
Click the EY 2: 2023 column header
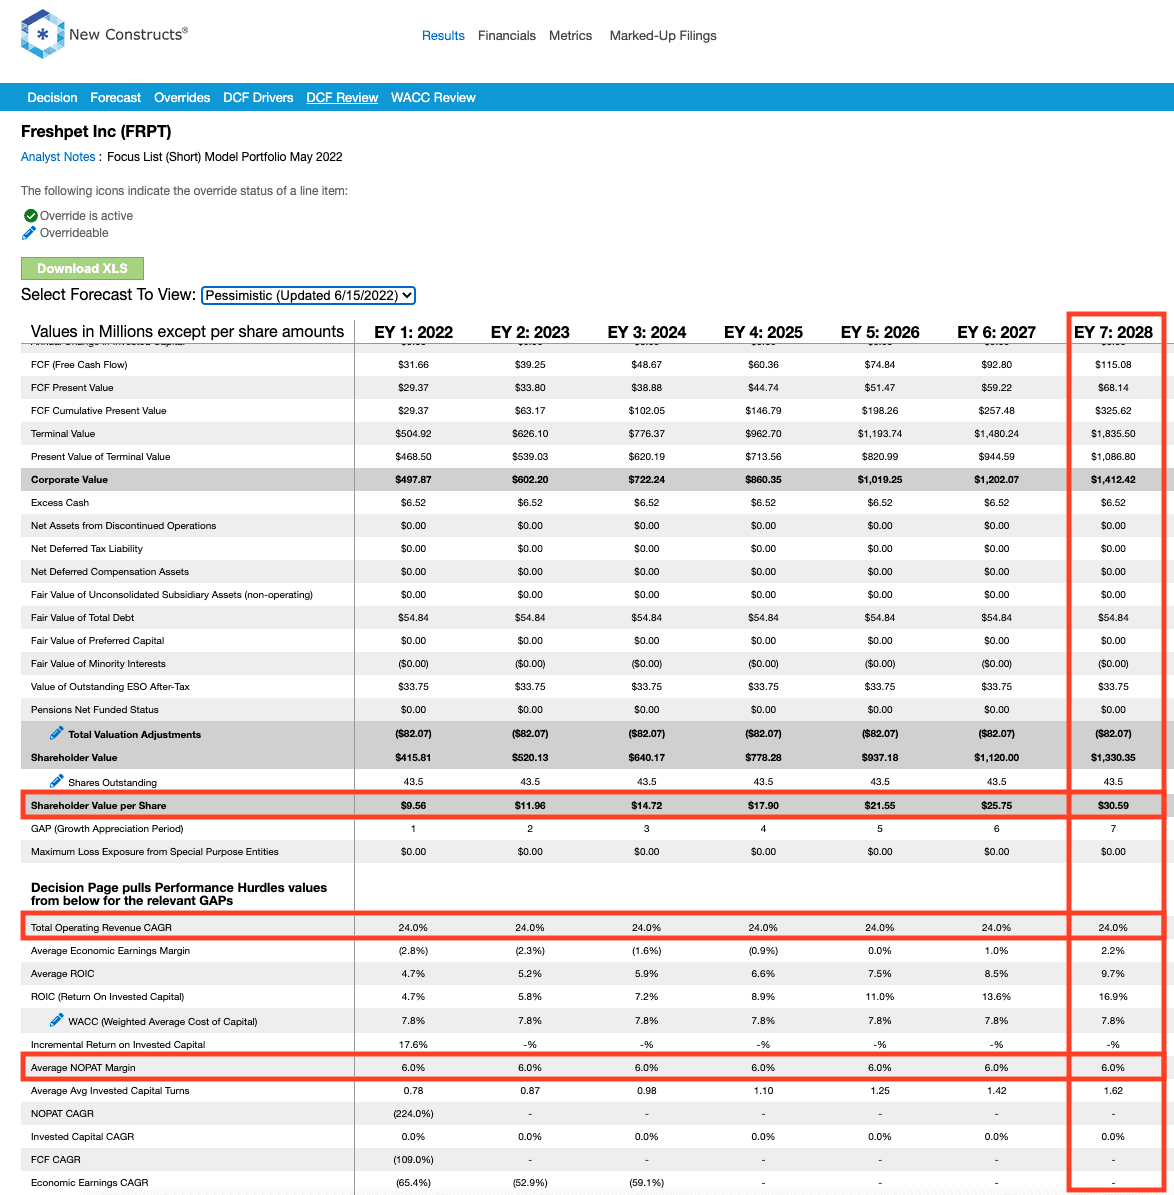click(530, 332)
